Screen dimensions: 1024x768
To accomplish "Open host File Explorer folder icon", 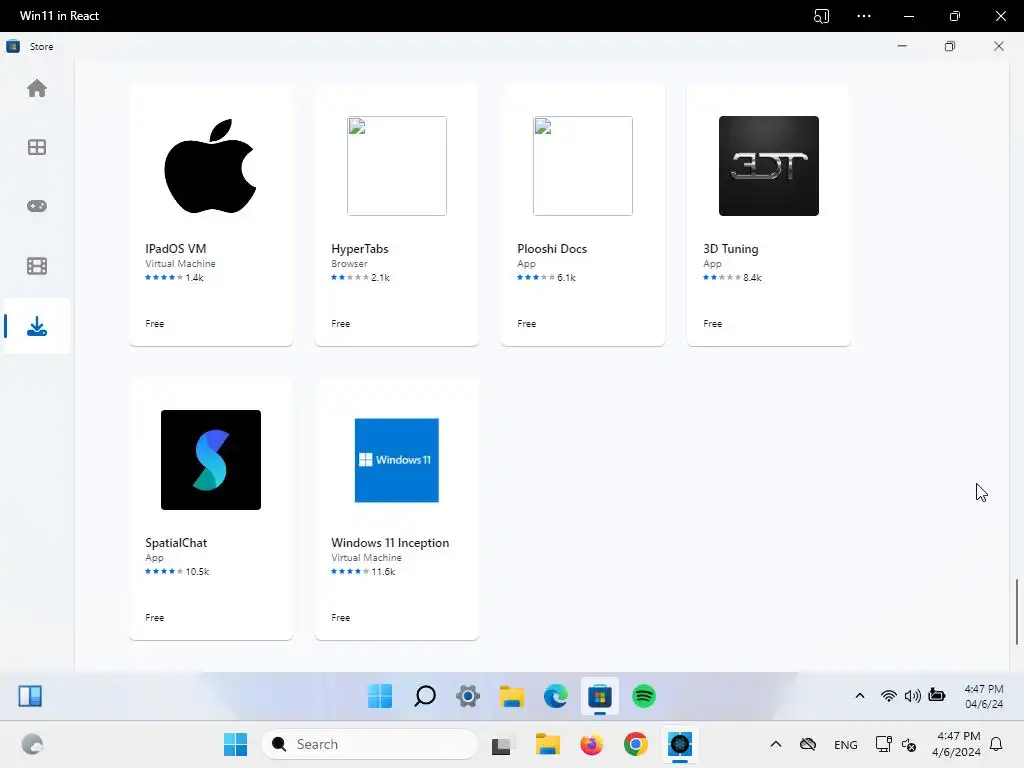I will click(x=547, y=744).
